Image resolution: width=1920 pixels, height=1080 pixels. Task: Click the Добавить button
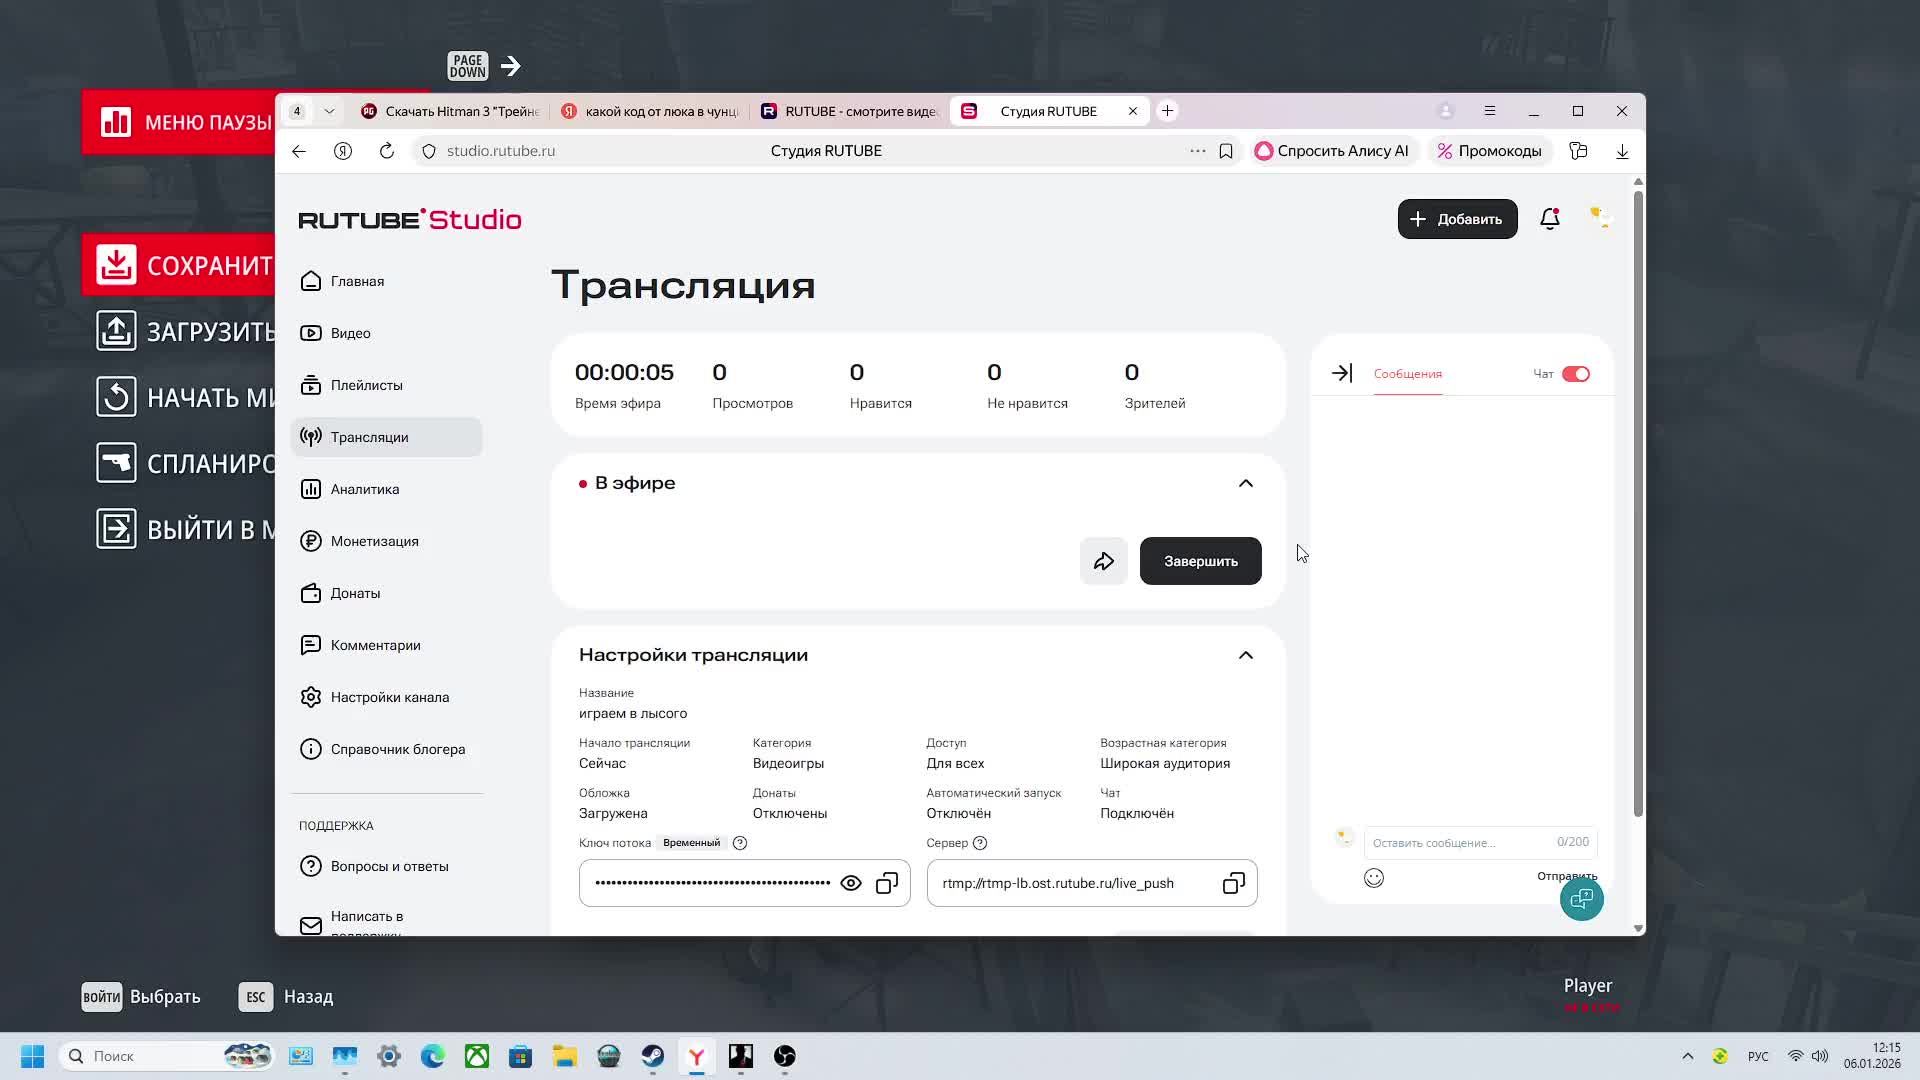[1457, 219]
